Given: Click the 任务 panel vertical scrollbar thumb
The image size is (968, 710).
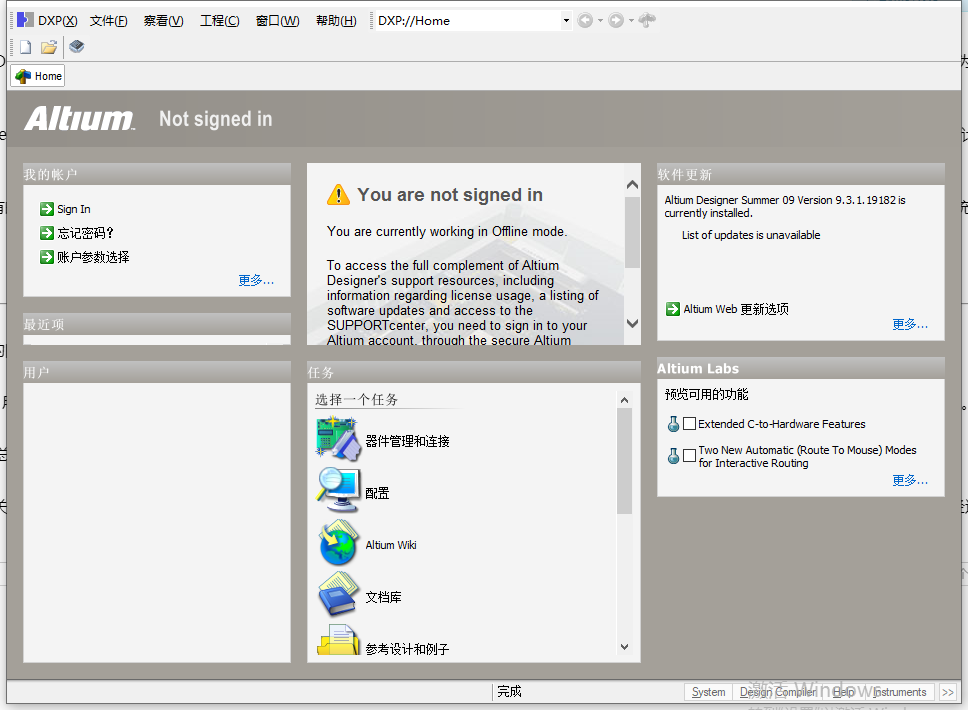Looking at the screenshot, I should click(x=625, y=460).
